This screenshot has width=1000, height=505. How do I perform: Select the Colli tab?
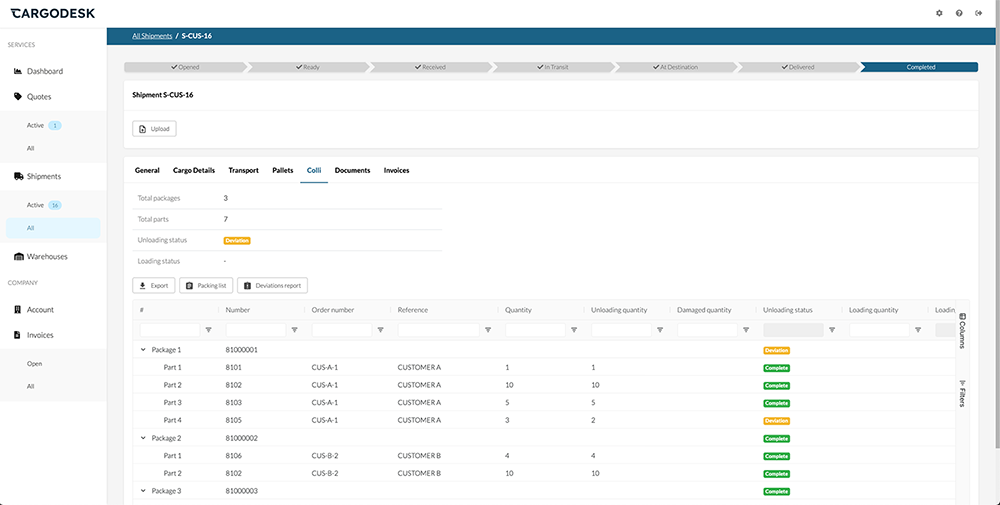click(x=314, y=170)
